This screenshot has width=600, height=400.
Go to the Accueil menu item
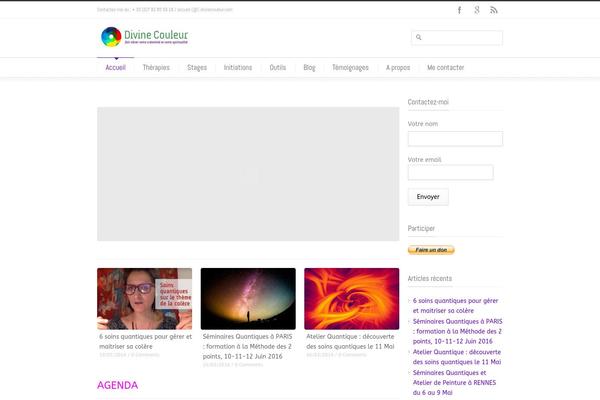pyautogui.click(x=116, y=68)
